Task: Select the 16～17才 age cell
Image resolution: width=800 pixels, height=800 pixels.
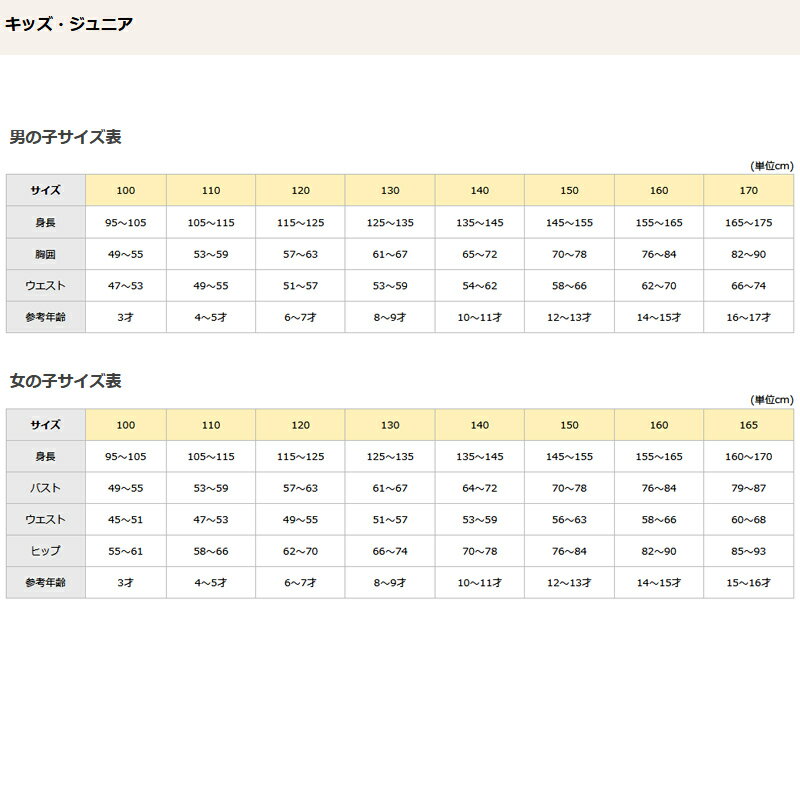Action: (x=748, y=317)
